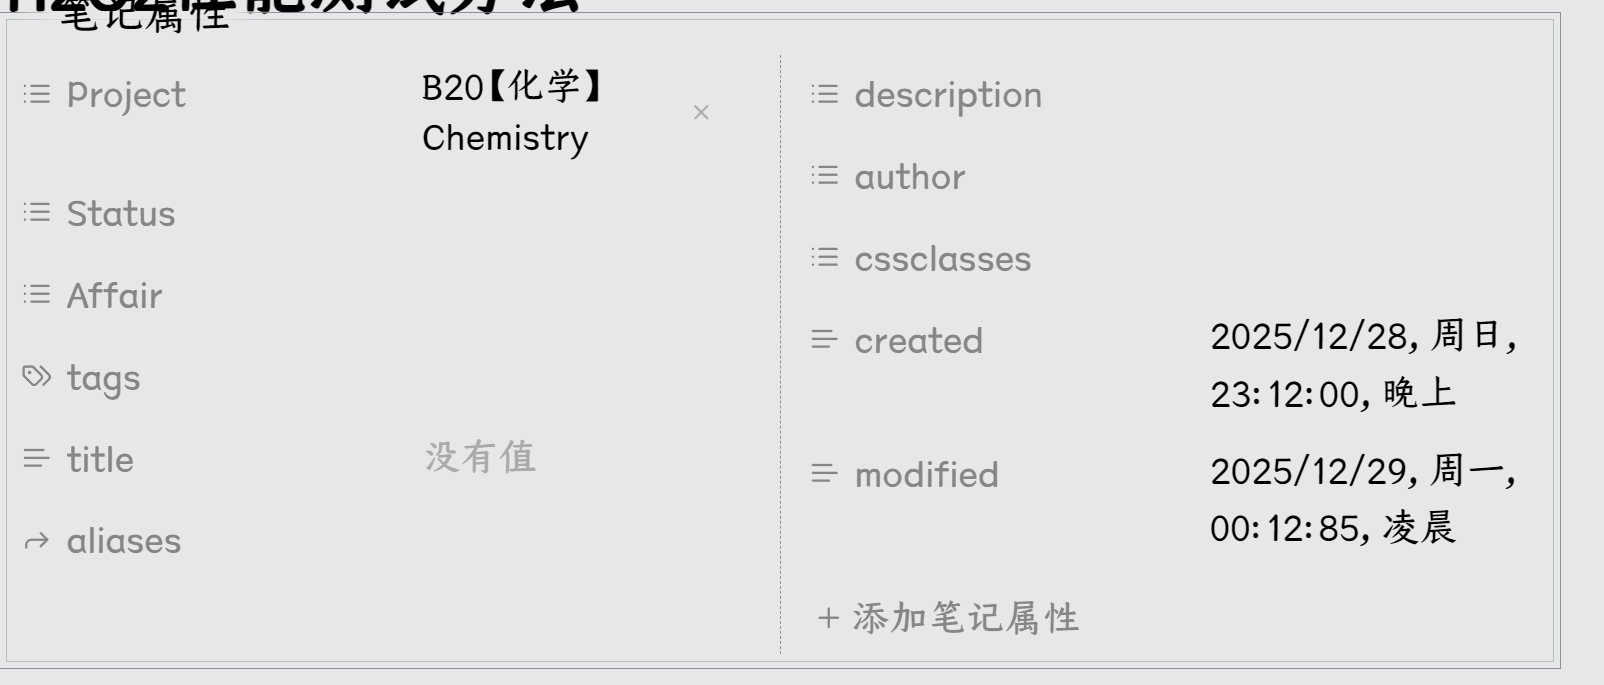Click the author property list icon

pos(825,176)
